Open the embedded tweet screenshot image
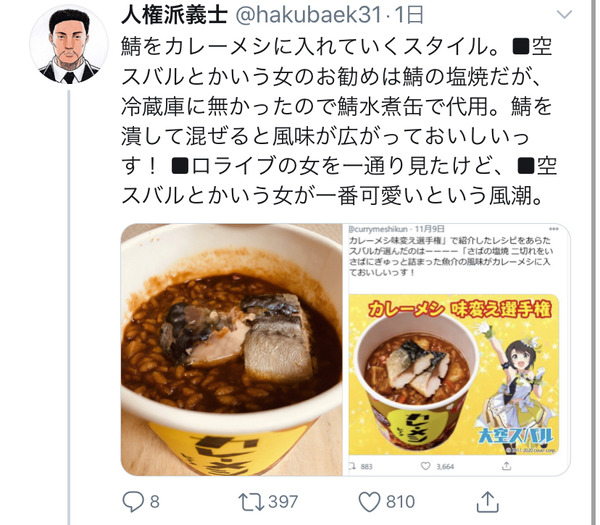 click(457, 349)
